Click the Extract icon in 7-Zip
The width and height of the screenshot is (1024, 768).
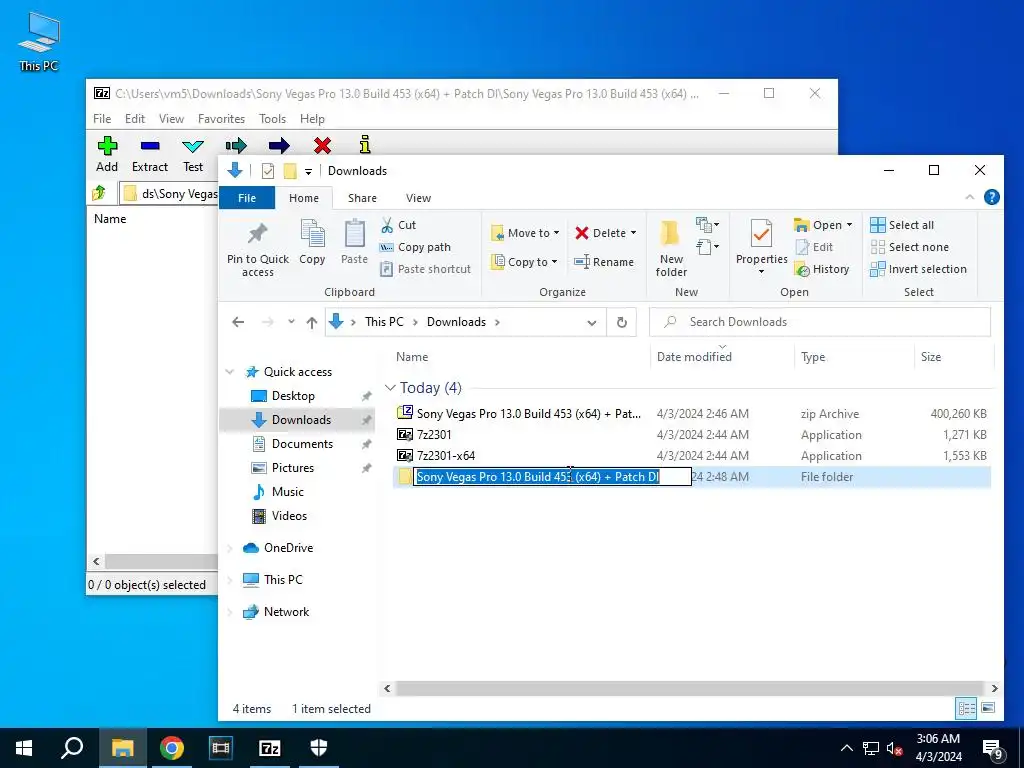pyautogui.click(x=150, y=145)
